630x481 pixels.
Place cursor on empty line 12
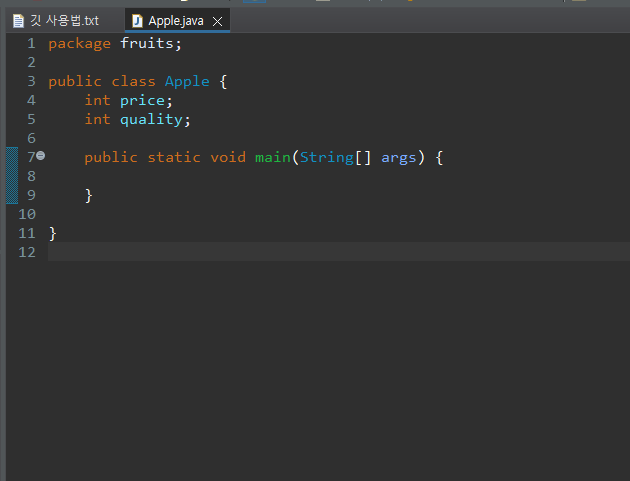pyautogui.click(x=339, y=252)
